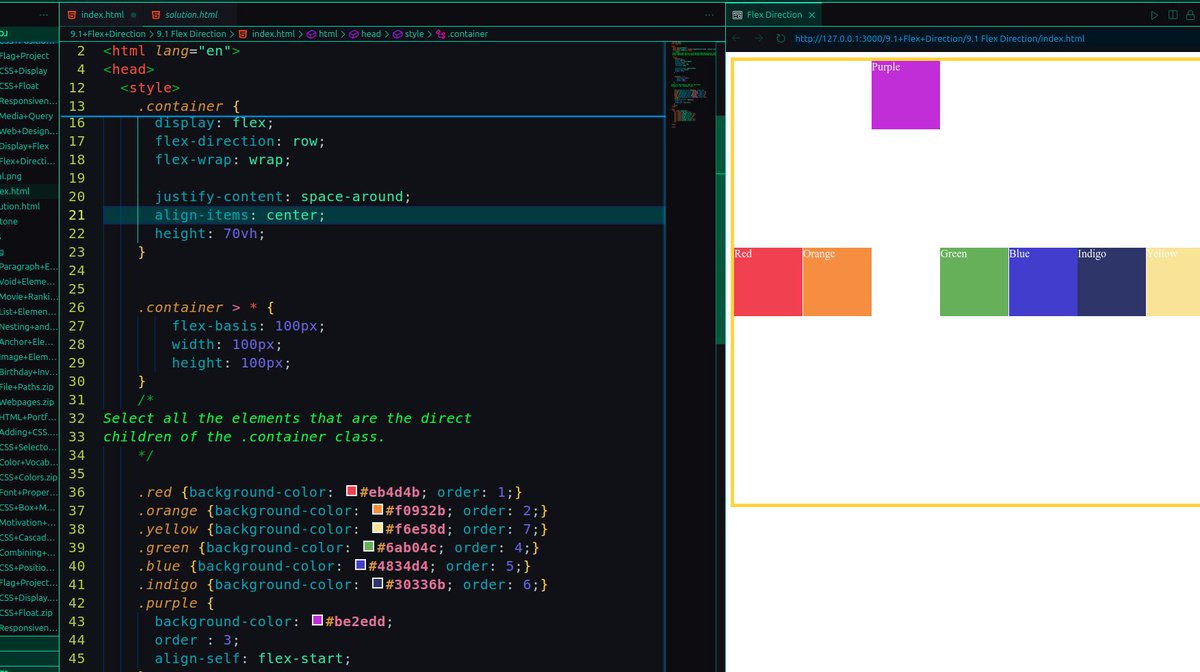
Task: Open yellow color swatch #f6e58d picker
Action: 377,529
